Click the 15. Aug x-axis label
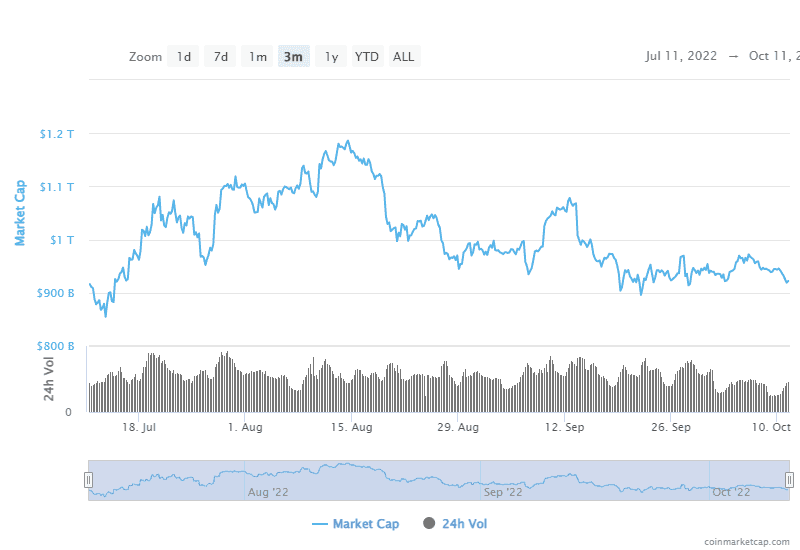Screen dimensions: 800x550 pos(352,427)
